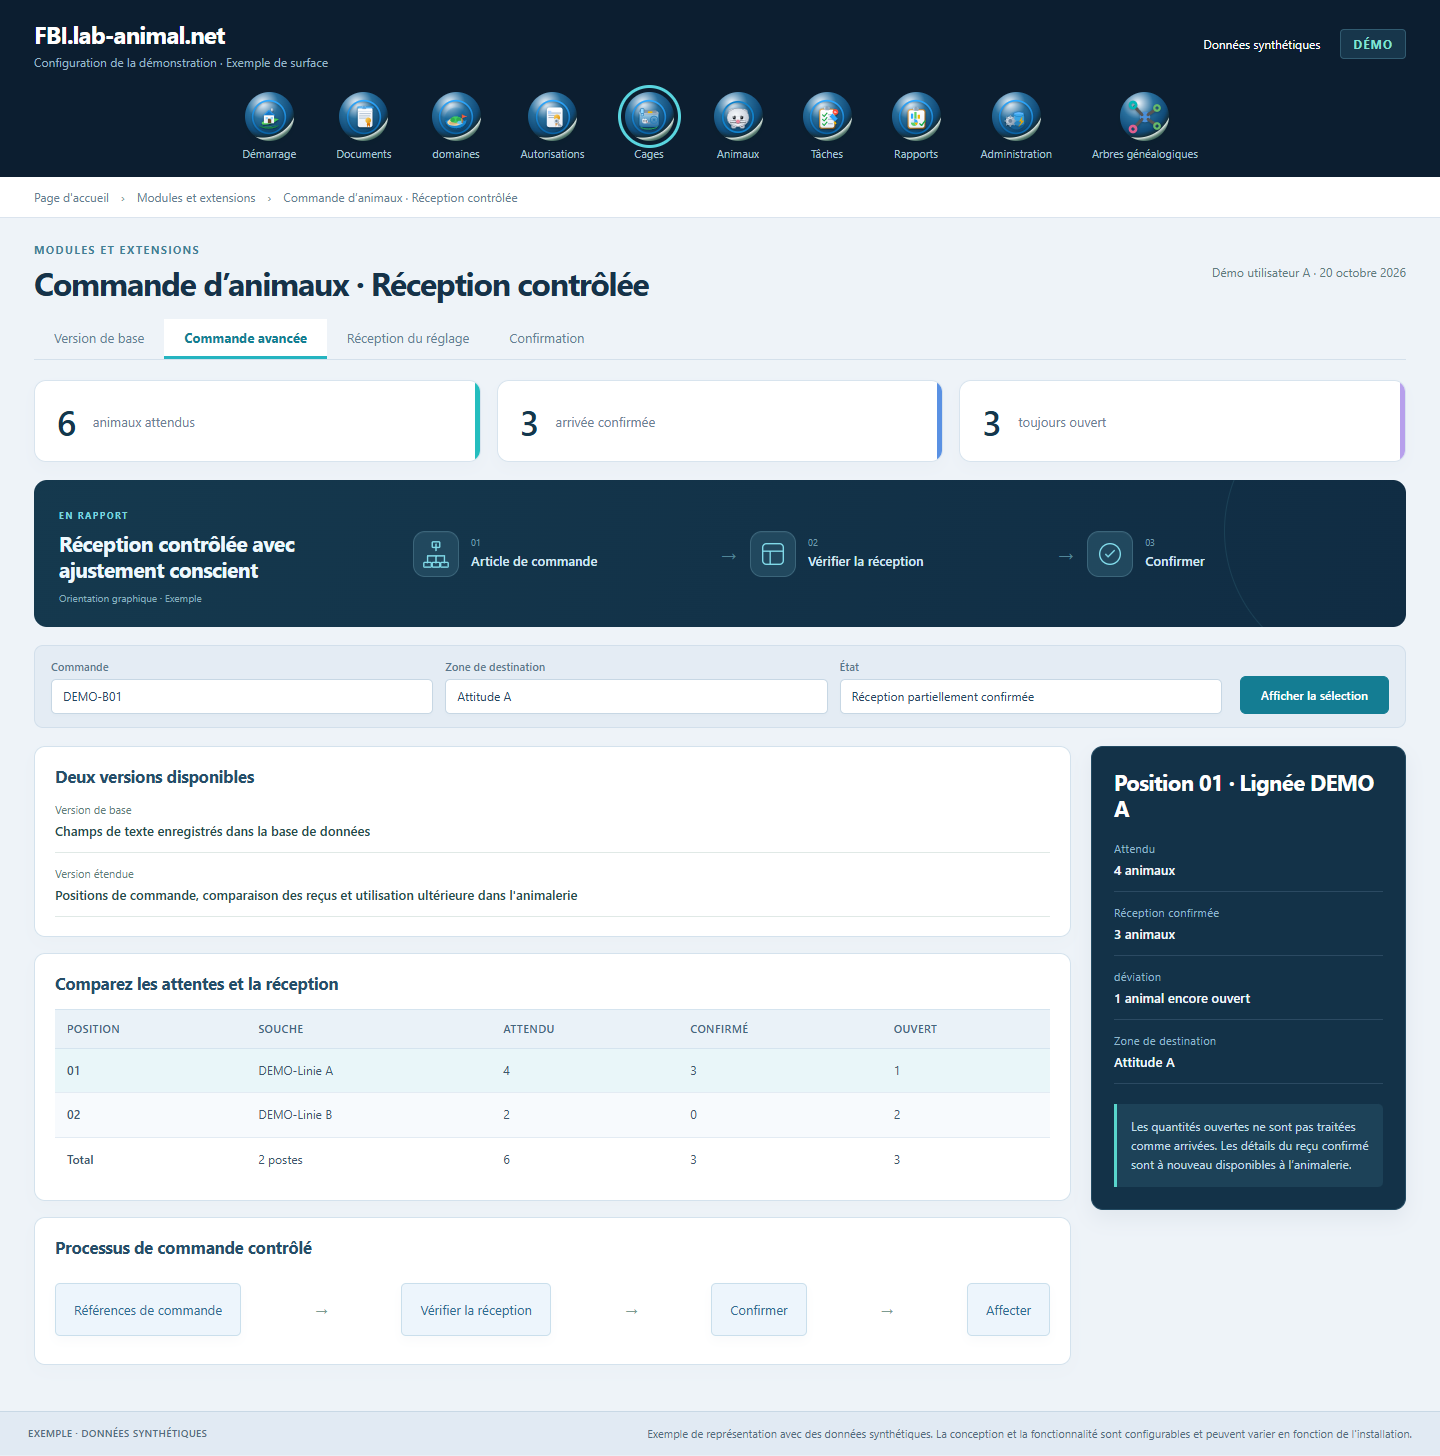This screenshot has height=1456, width=1440.
Task: Click the DÉMO badge button
Action: [x=1373, y=44]
